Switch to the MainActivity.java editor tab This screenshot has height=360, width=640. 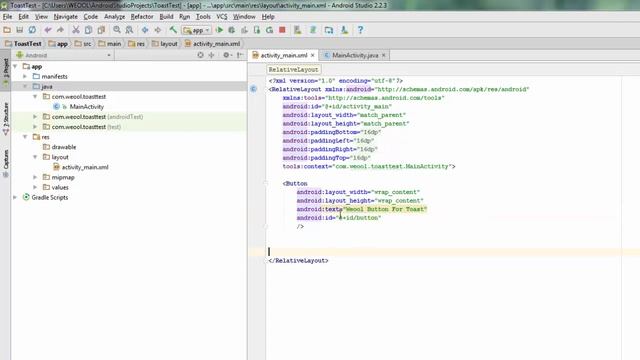coord(355,55)
